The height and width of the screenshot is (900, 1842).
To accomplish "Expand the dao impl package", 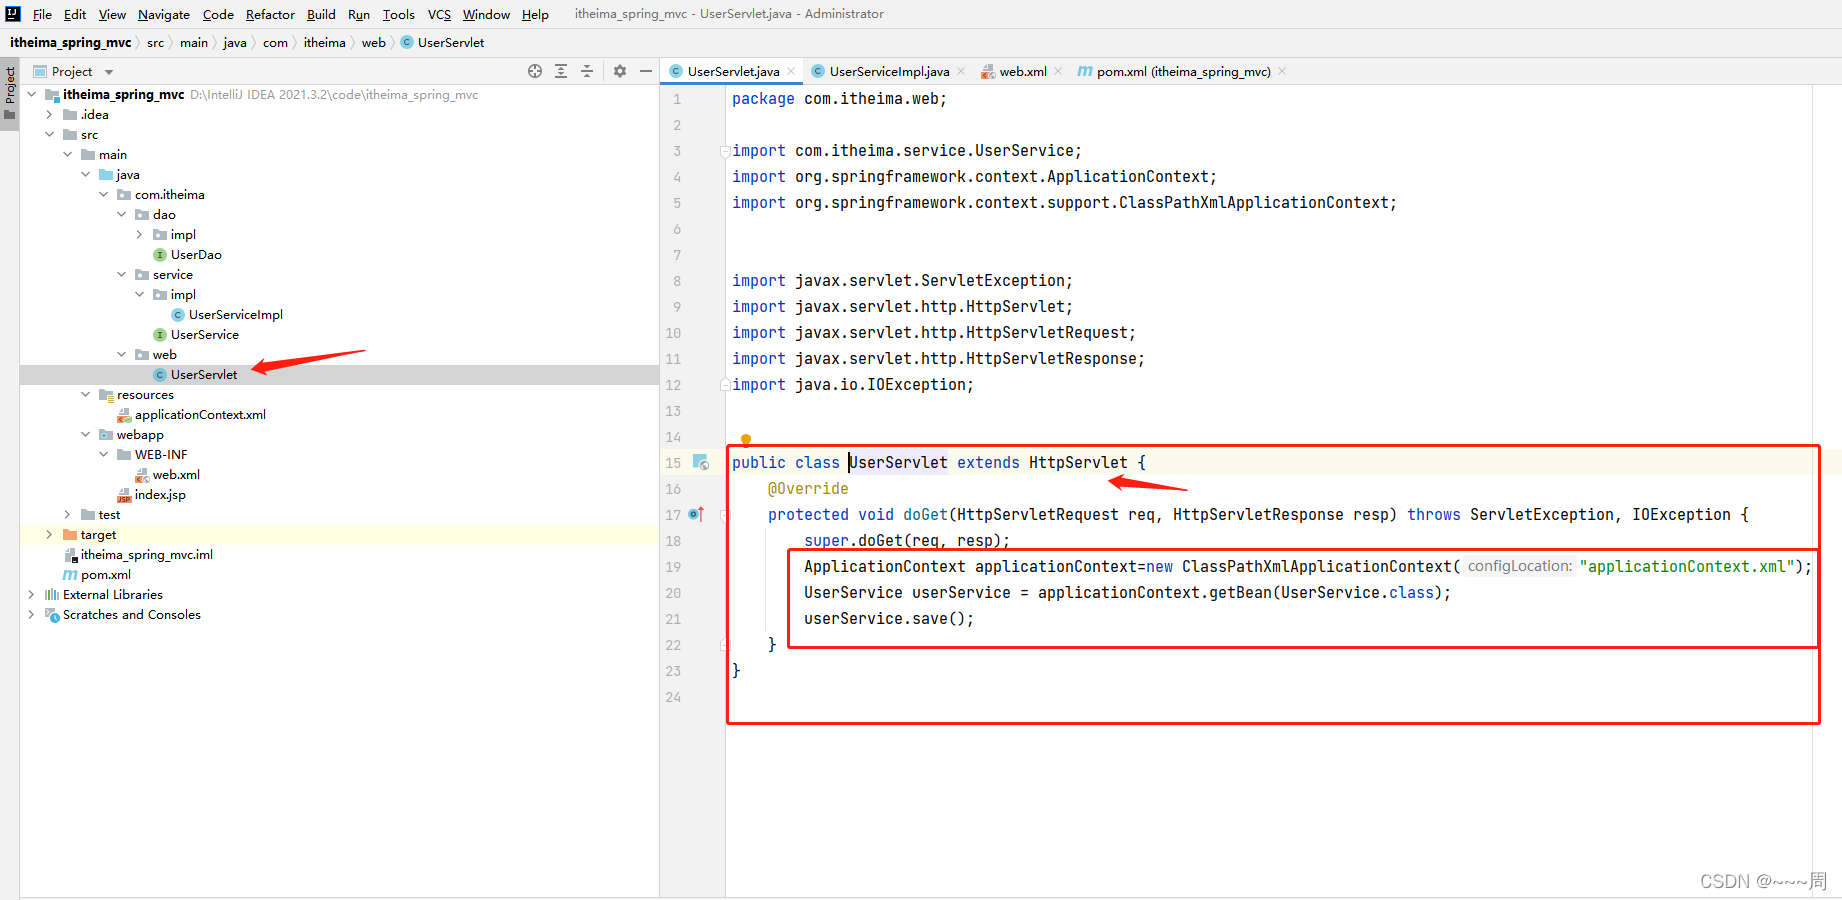I will (x=140, y=235).
